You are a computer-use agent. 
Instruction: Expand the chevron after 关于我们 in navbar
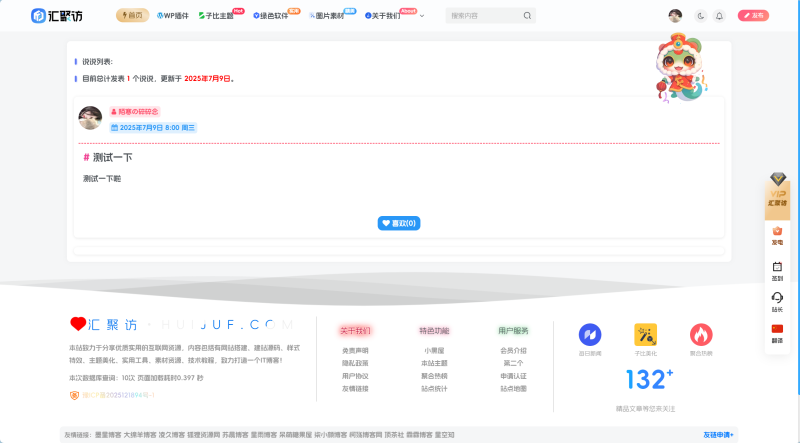tap(422, 16)
